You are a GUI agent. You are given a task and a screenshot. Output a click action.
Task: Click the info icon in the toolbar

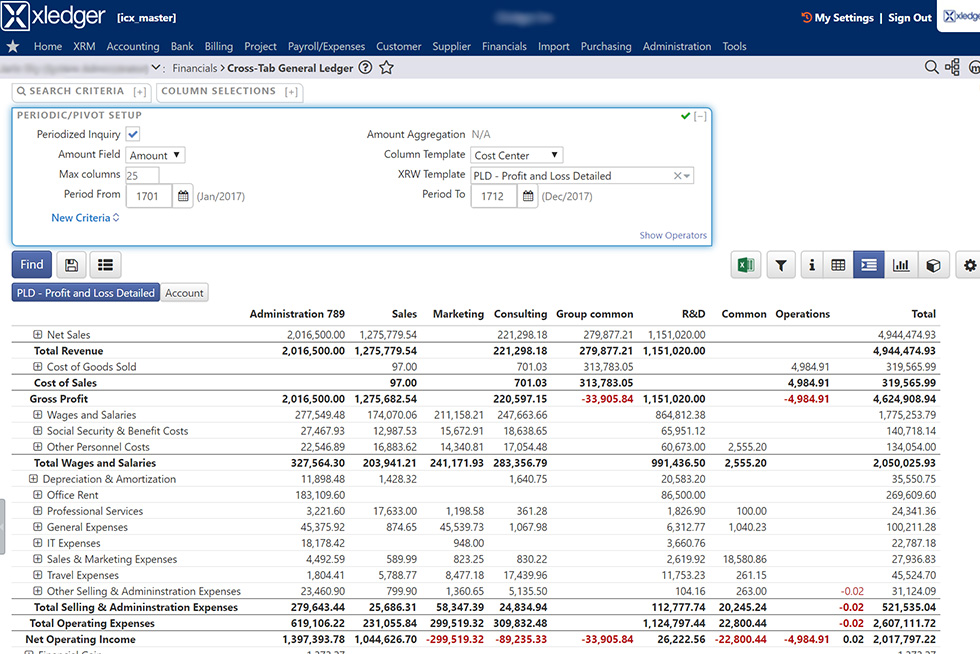[811, 264]
